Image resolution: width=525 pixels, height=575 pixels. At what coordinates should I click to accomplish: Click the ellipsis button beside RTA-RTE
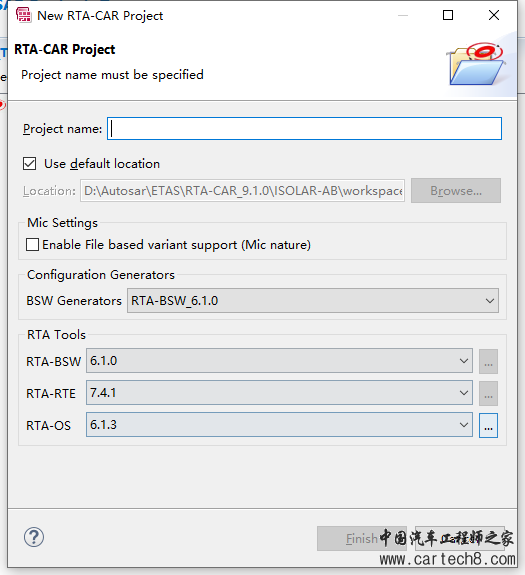488,393
